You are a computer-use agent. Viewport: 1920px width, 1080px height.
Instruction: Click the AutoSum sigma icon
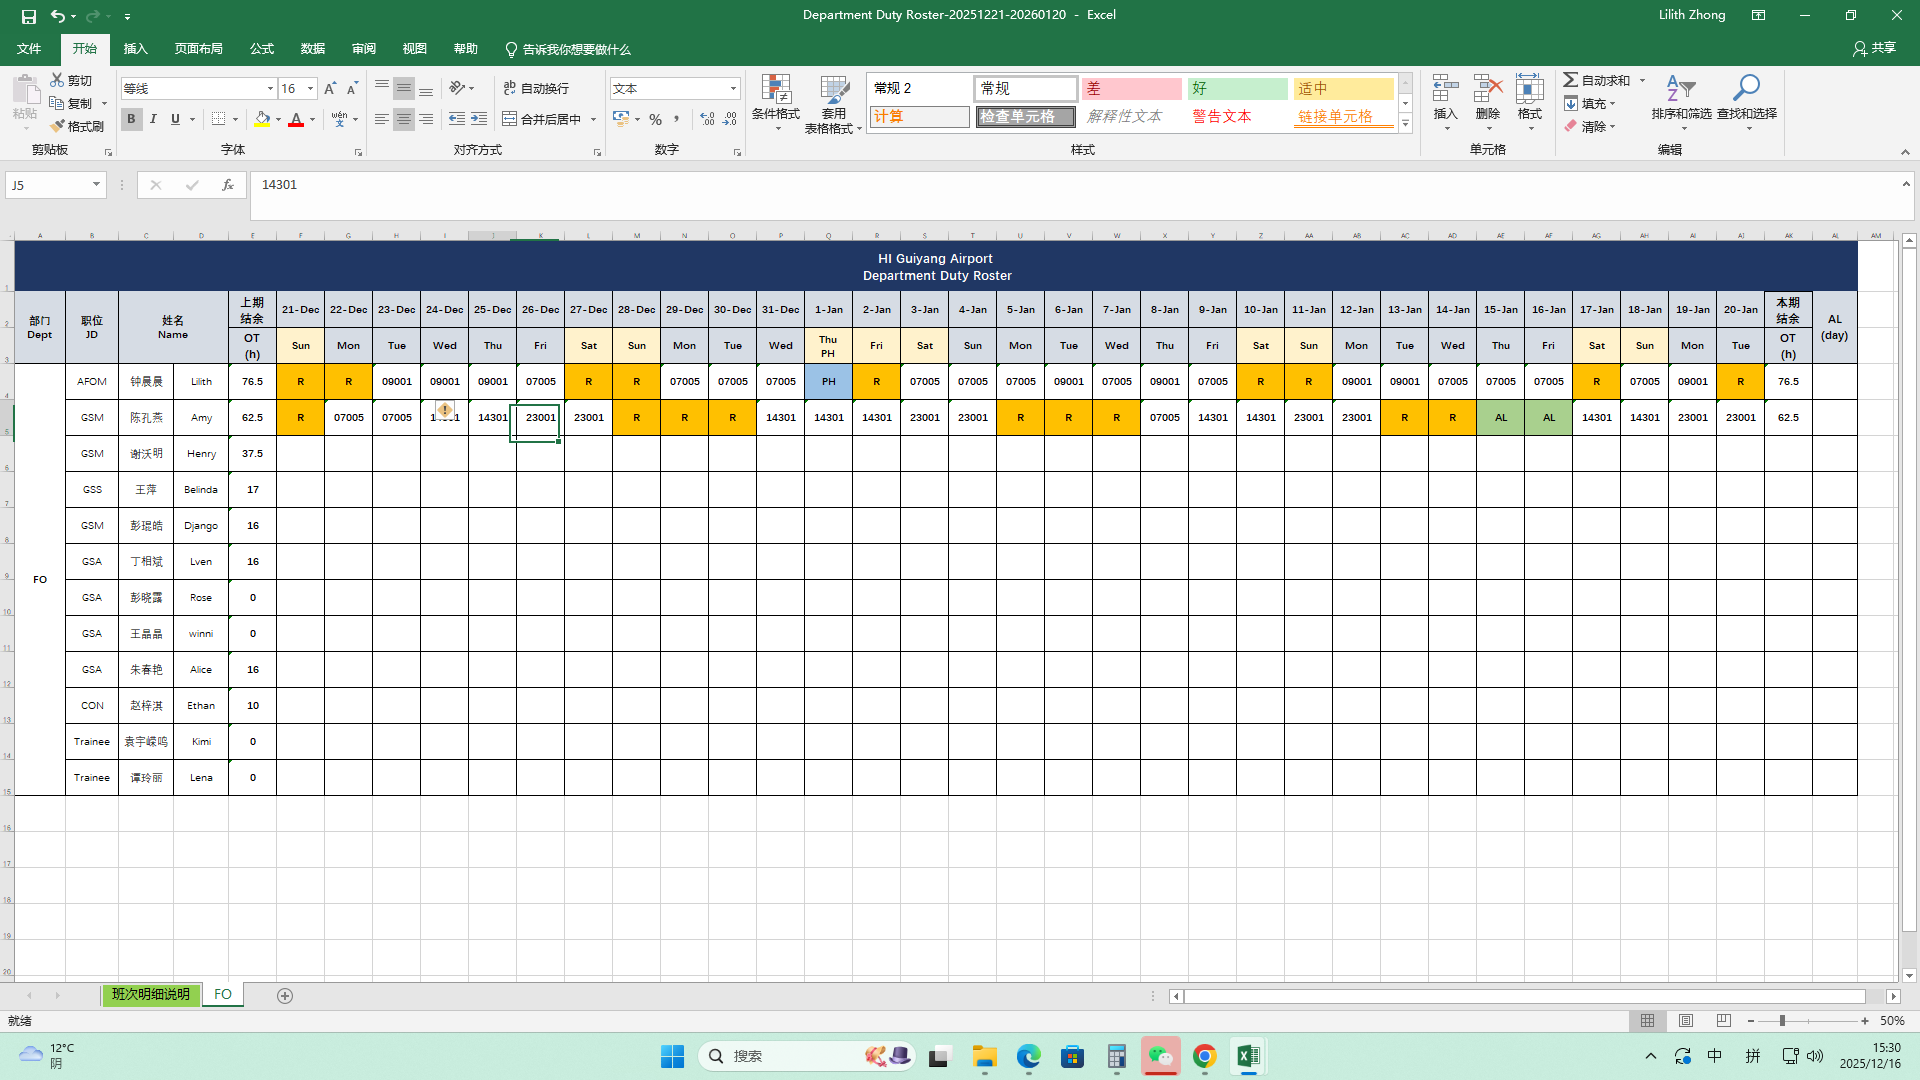point(1571,80)
